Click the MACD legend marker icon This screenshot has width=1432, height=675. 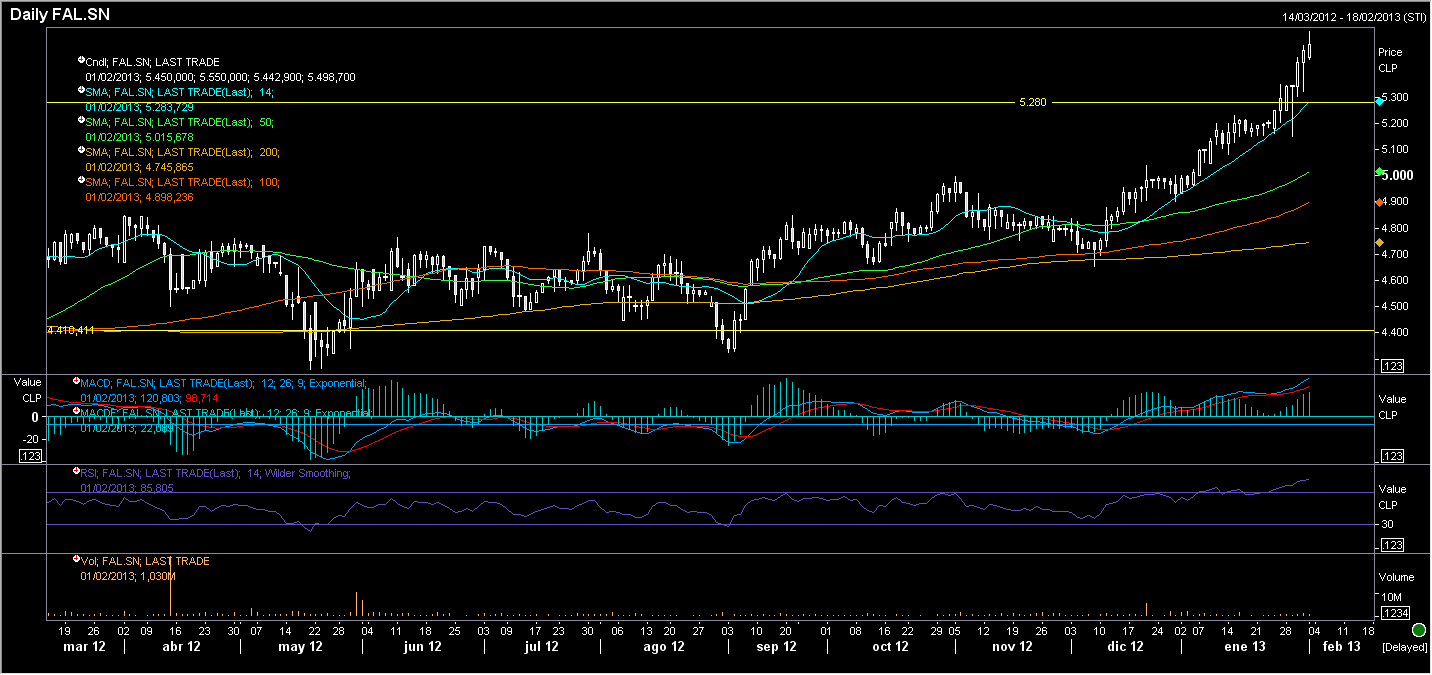[75, 380]
